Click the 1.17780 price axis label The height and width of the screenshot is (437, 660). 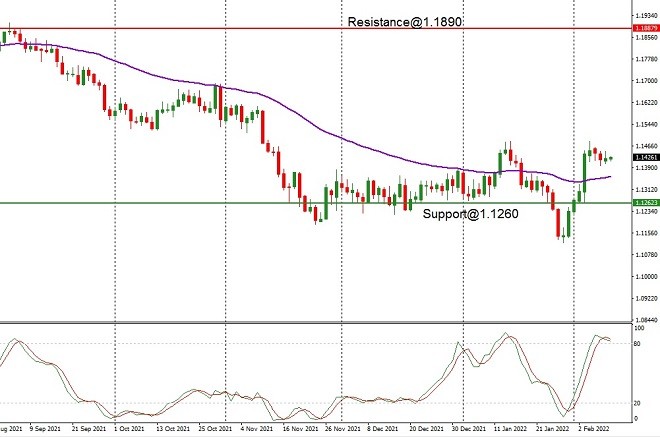point(646,59)
